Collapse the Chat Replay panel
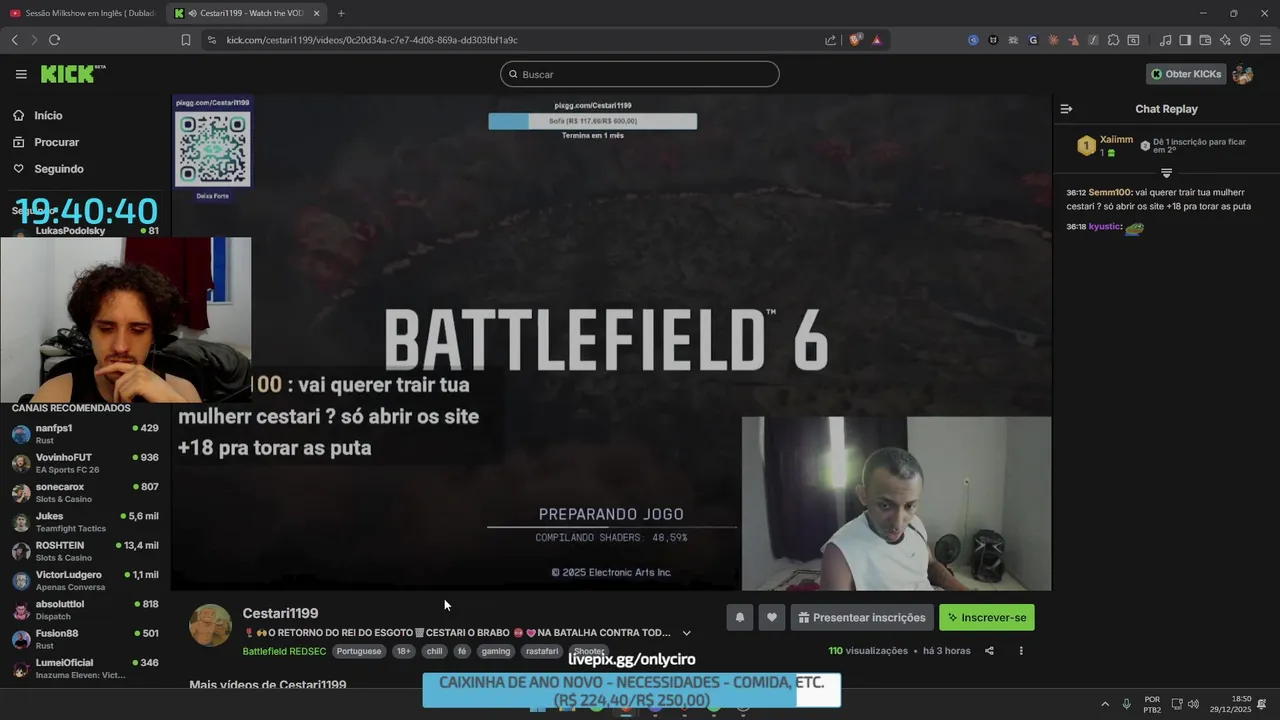This screenshot has width=1280, height=720. pos(1066,109)
